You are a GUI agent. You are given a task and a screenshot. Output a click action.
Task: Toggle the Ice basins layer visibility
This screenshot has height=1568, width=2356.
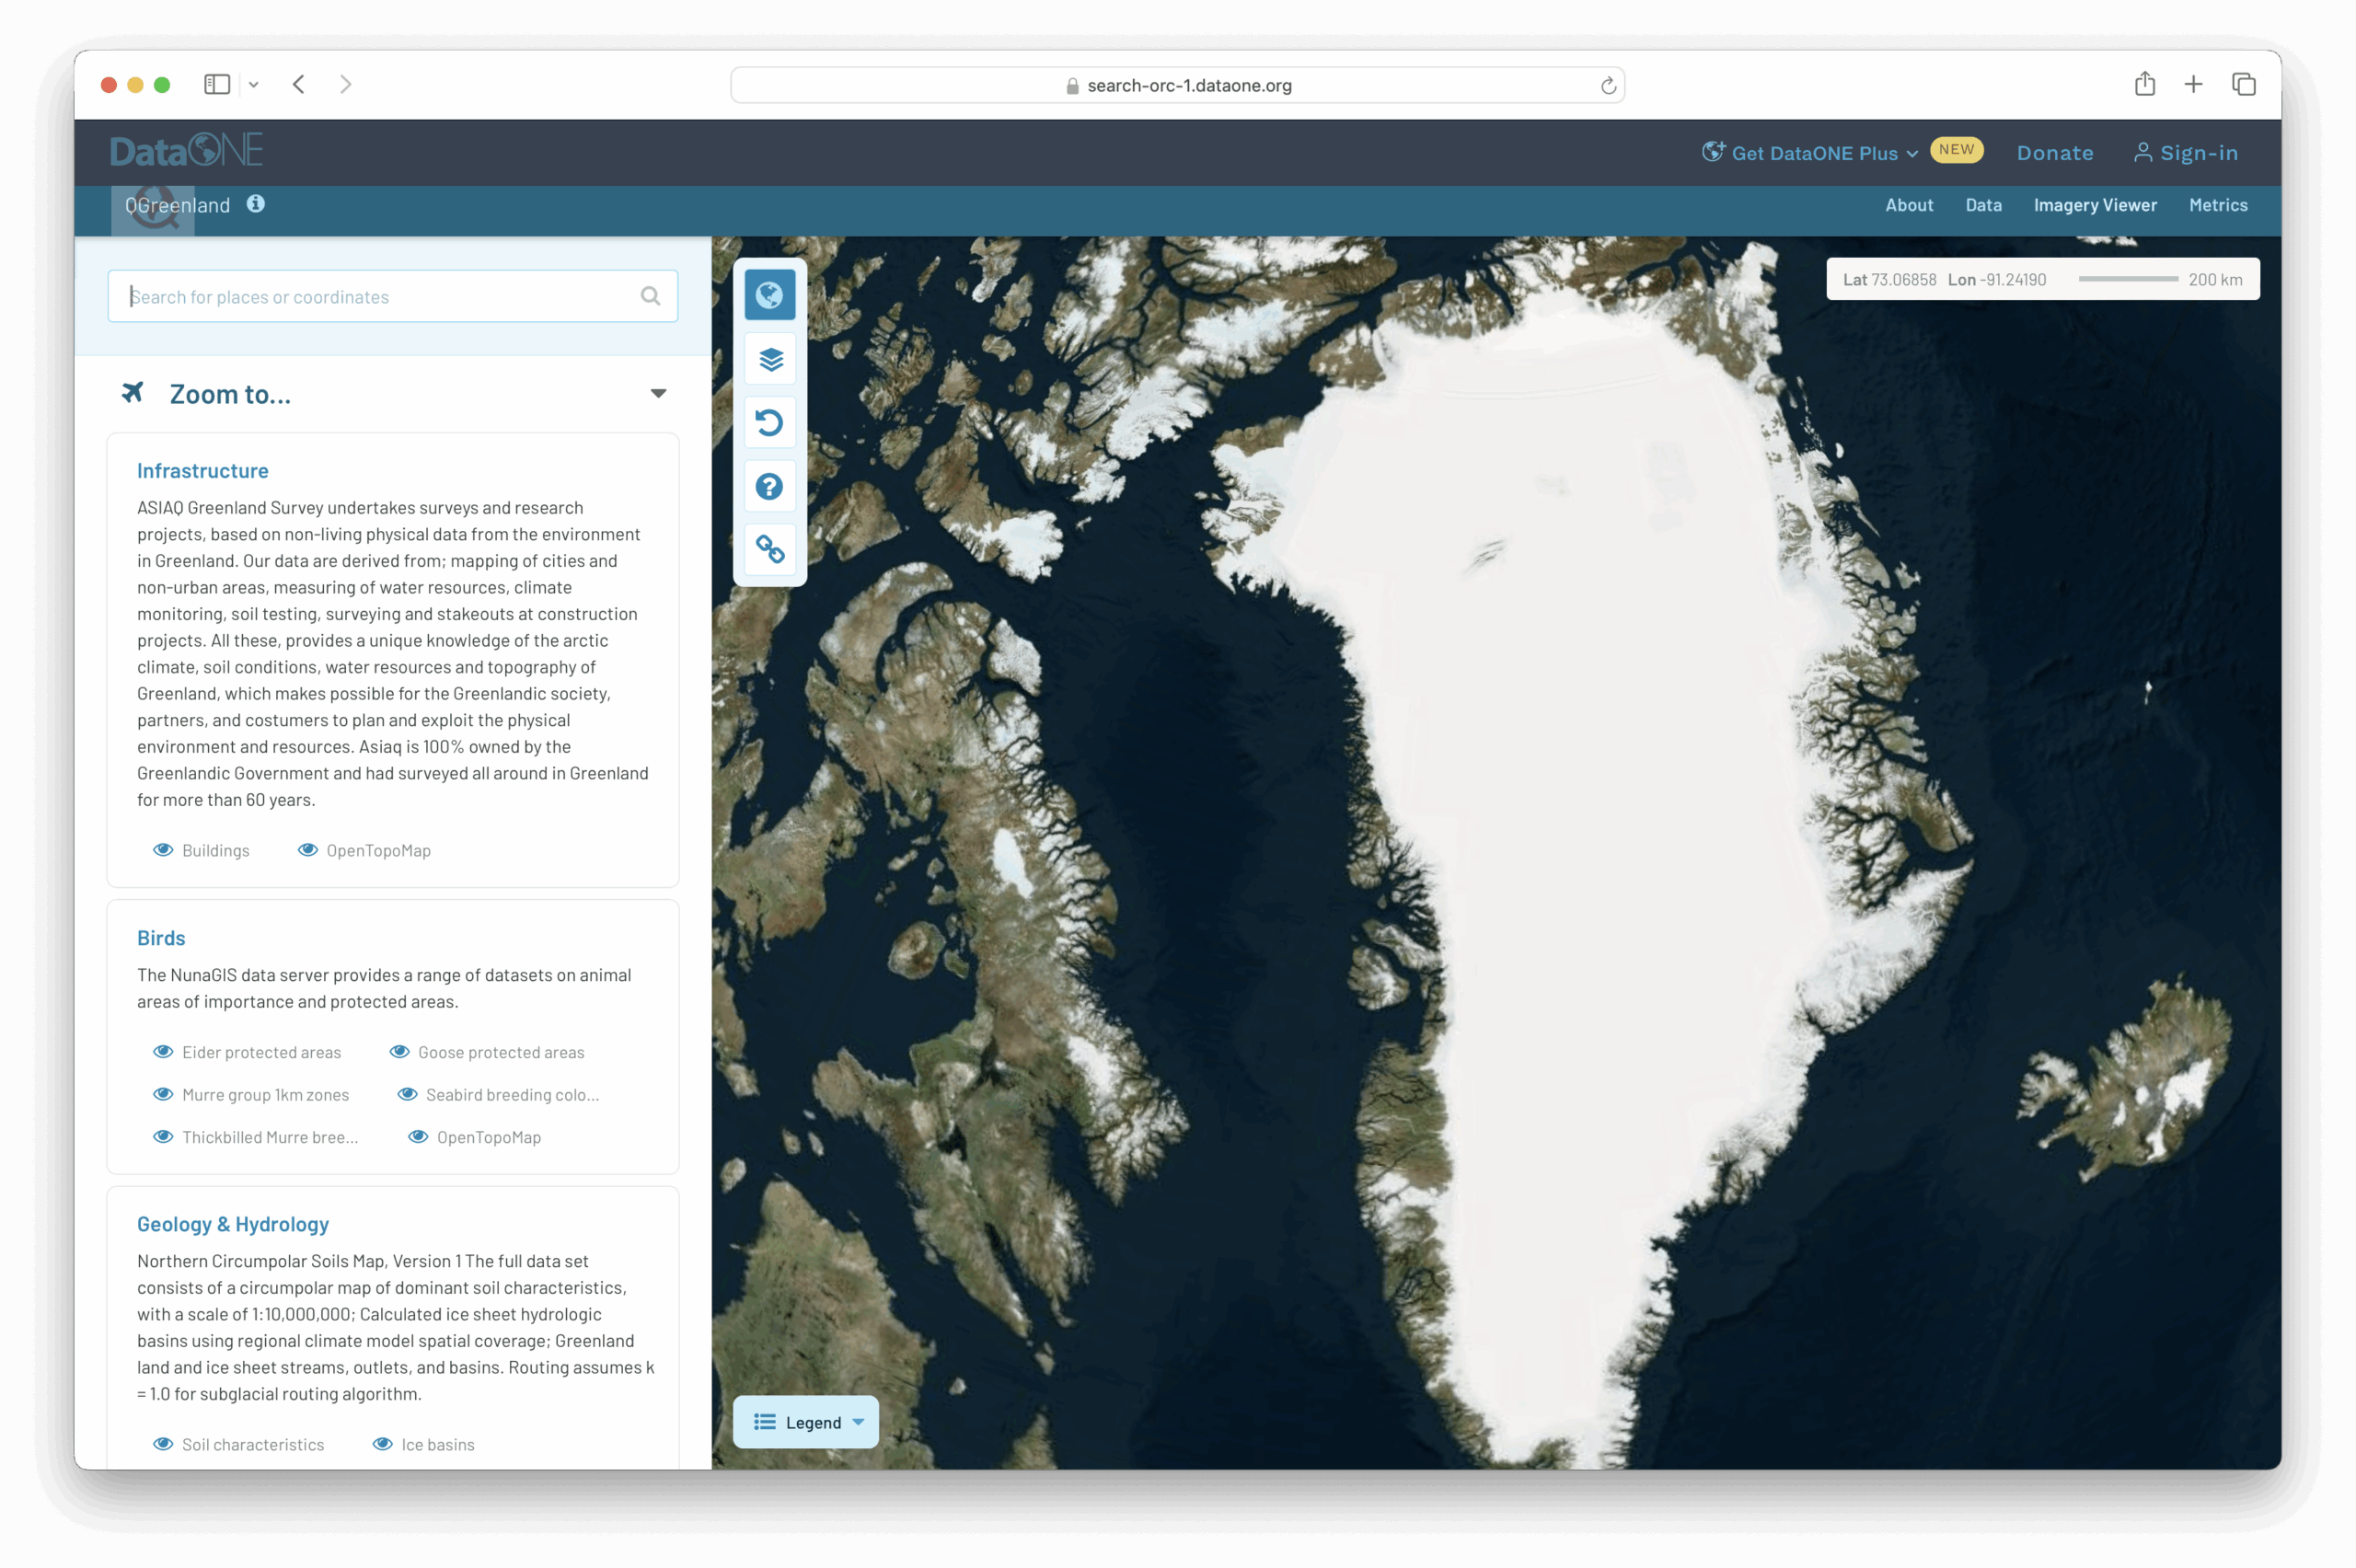[x=383, y=1444]
